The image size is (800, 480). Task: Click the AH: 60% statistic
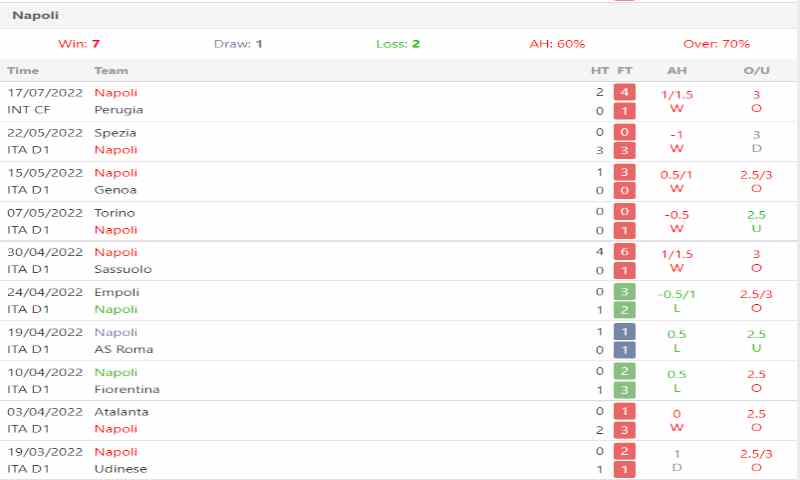557,44
